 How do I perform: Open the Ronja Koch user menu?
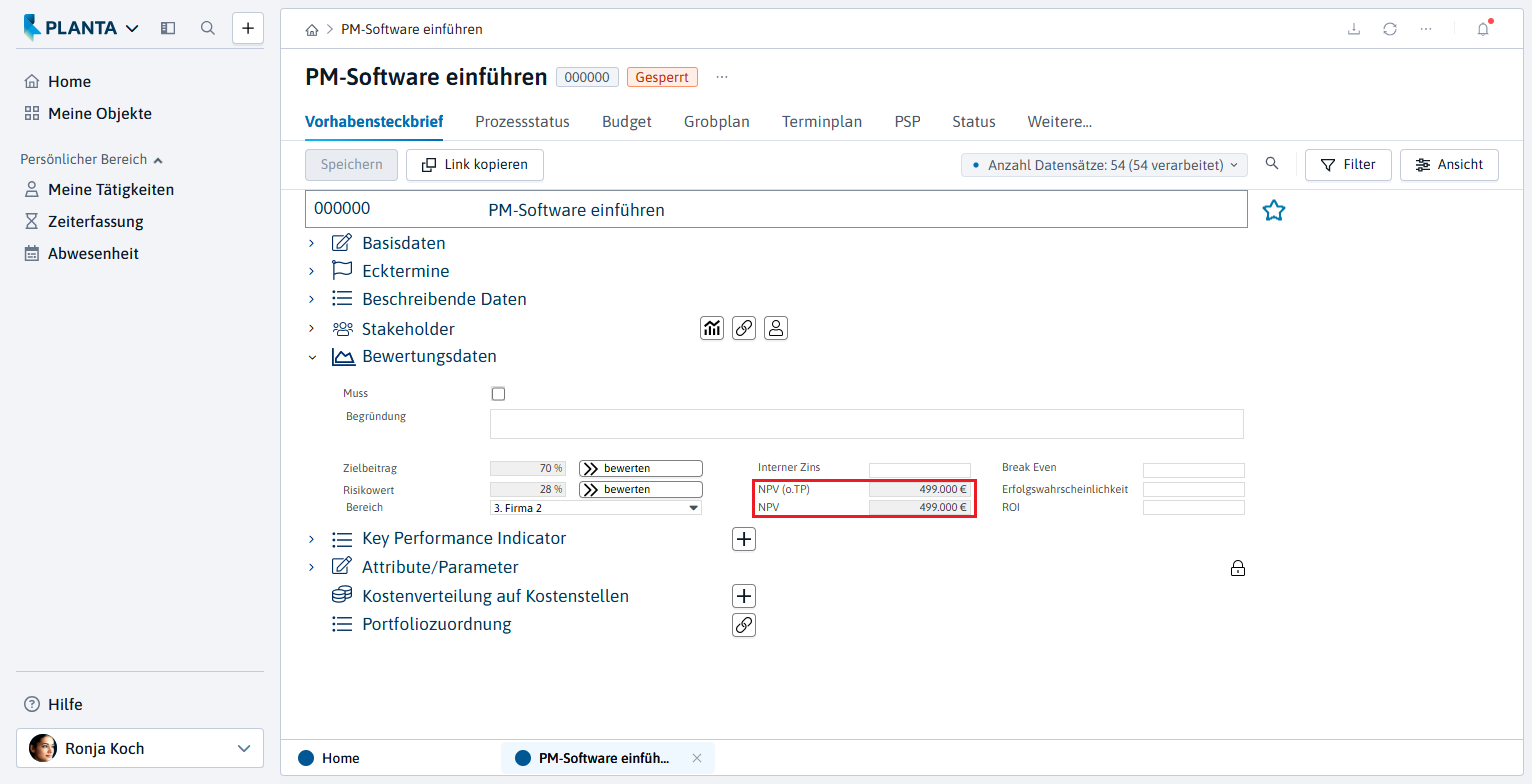140,748
